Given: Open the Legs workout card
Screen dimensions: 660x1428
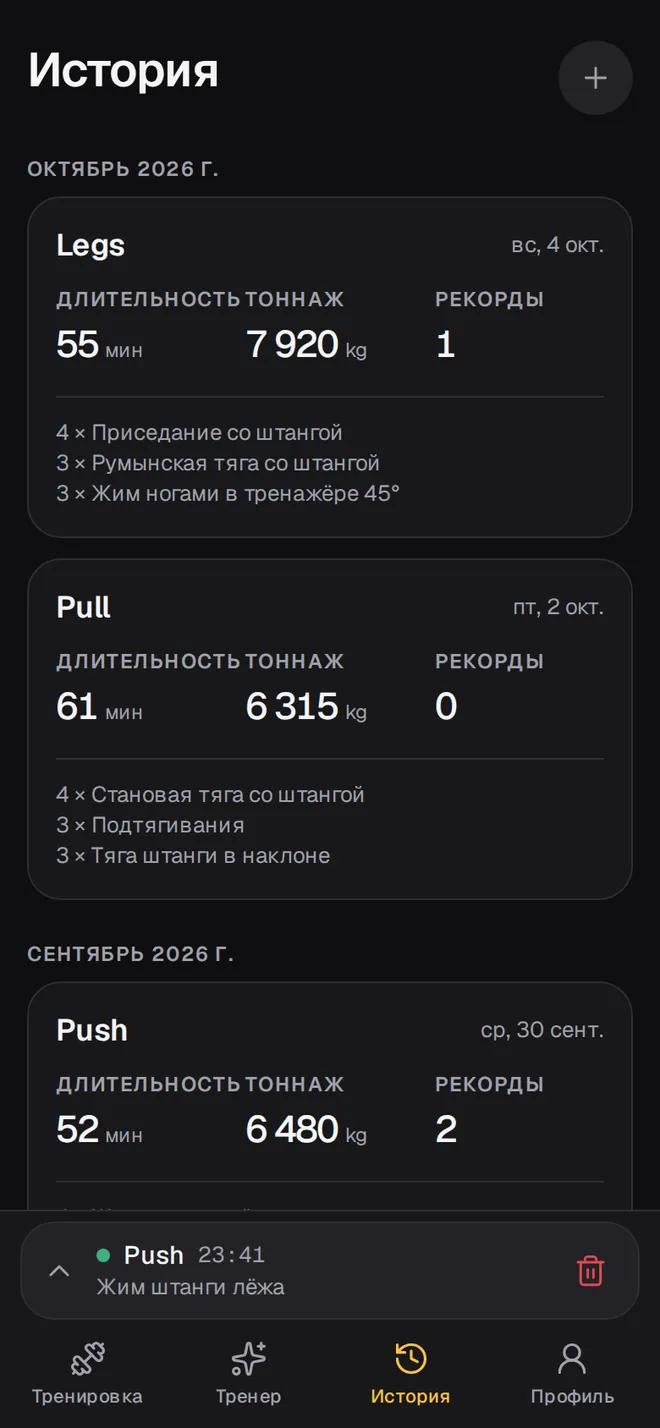Looking at the screenshot, I should tap(330, 367).
